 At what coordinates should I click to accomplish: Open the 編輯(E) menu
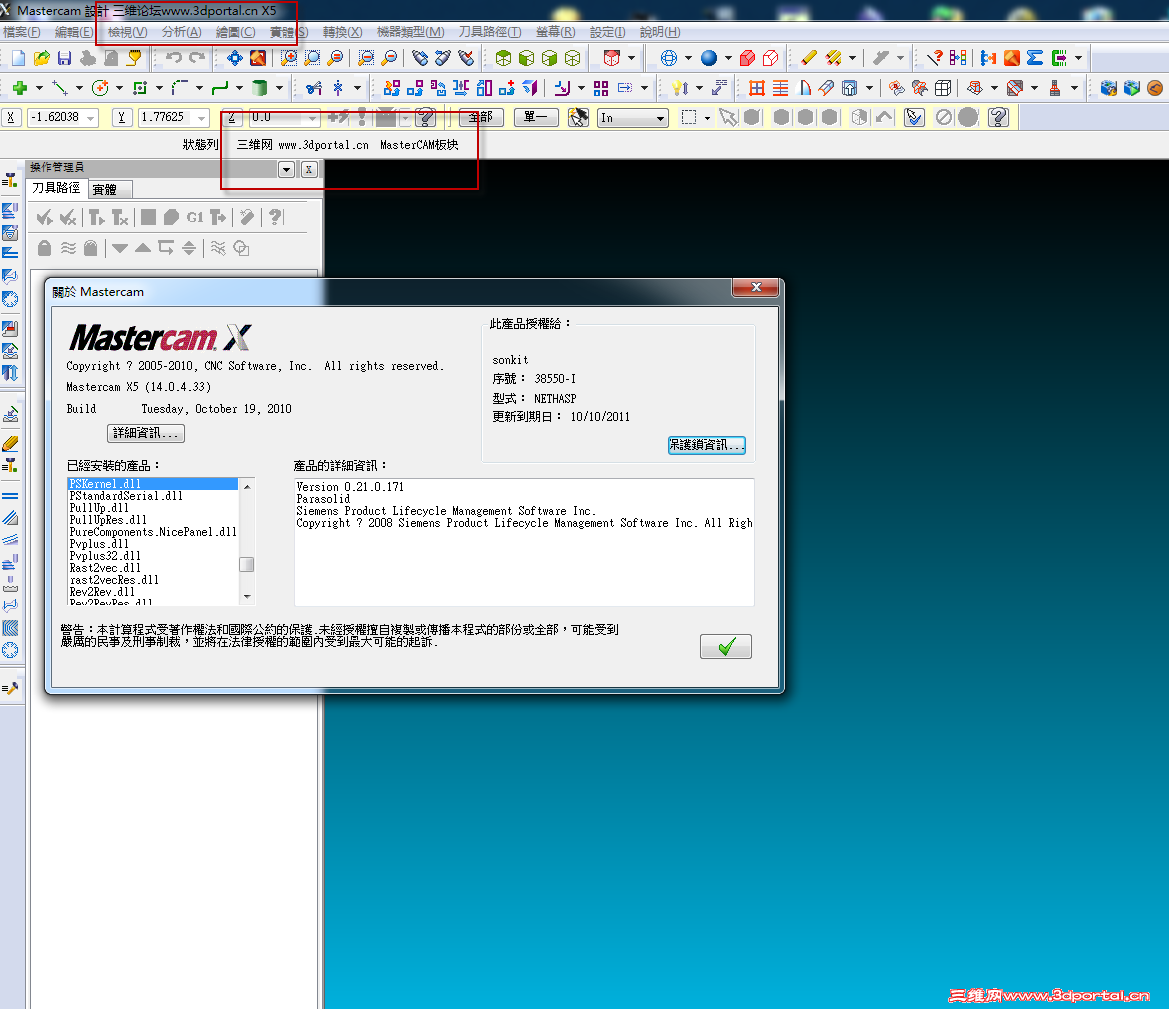pos(74,32)
